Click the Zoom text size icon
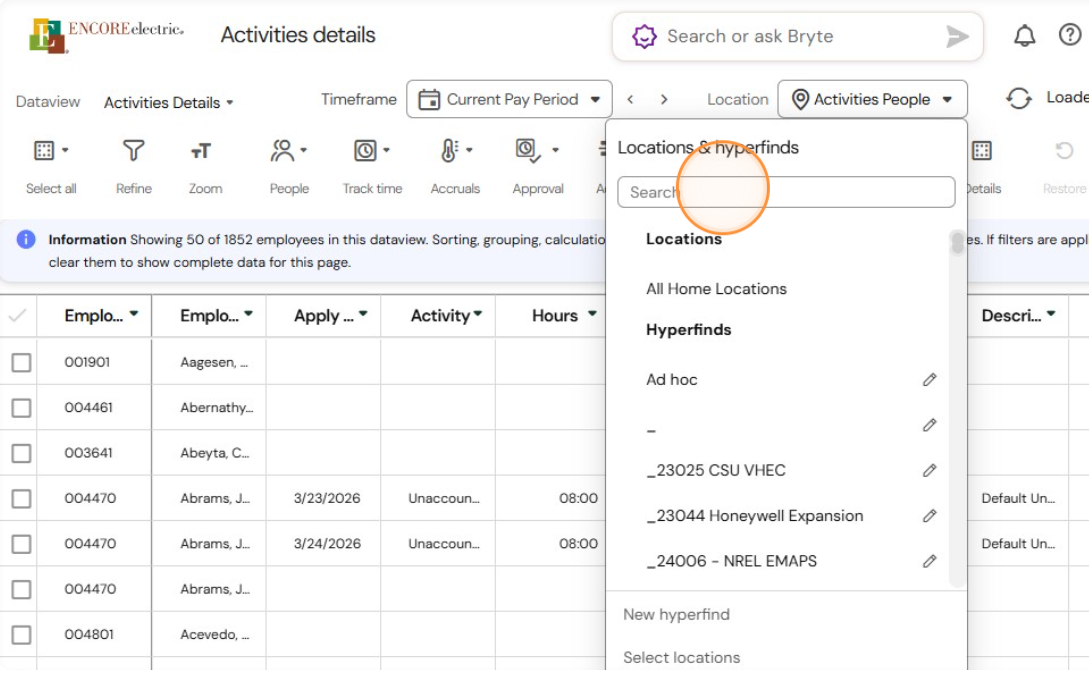This screenshot has width=1089, height=691. 201,151
